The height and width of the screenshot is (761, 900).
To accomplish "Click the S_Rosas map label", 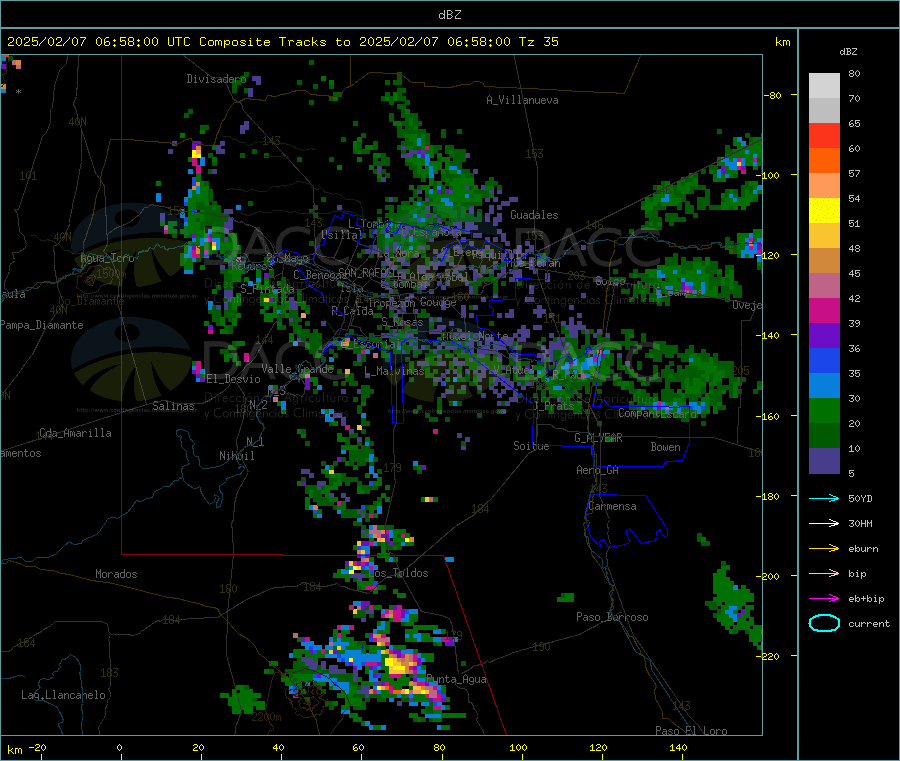I will pos(402,323).
